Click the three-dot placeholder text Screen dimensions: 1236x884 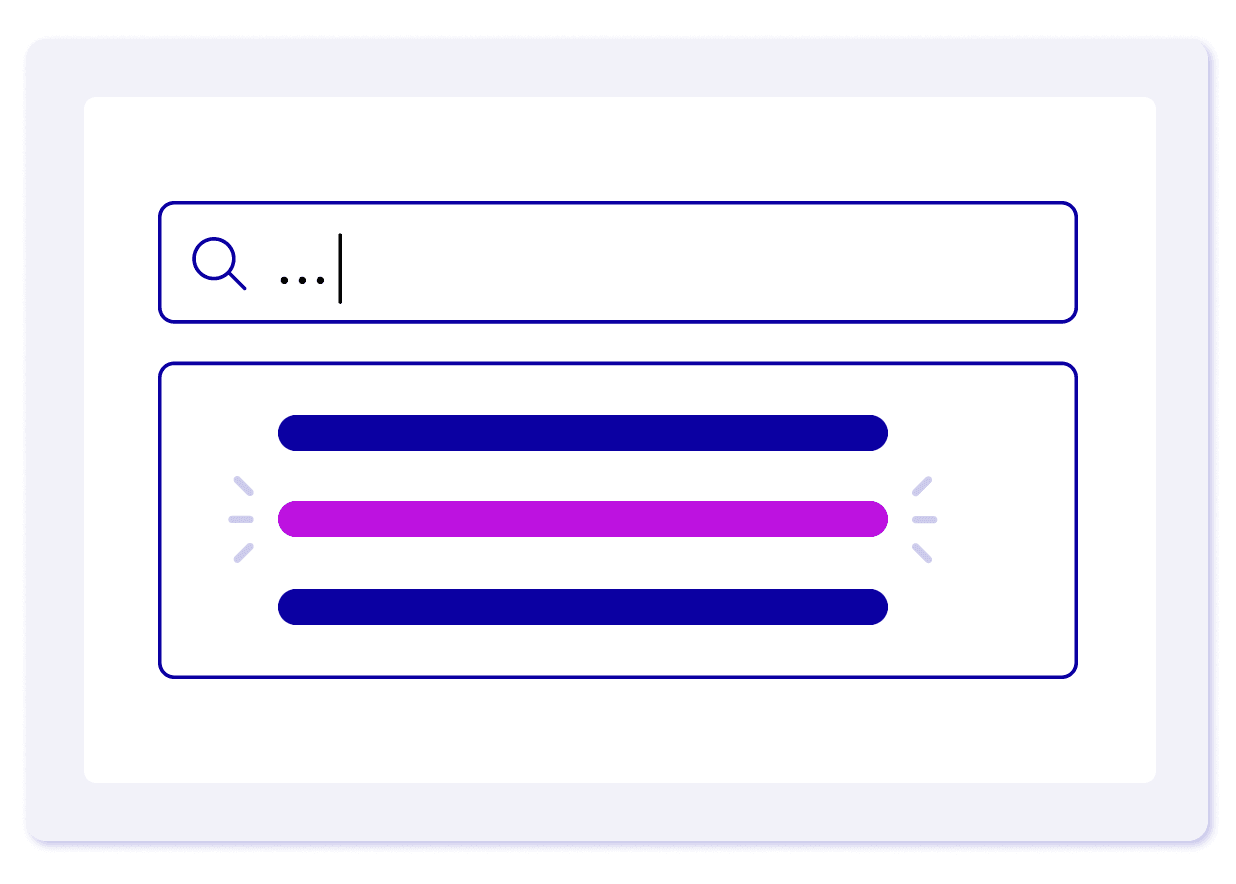(303, 280)
